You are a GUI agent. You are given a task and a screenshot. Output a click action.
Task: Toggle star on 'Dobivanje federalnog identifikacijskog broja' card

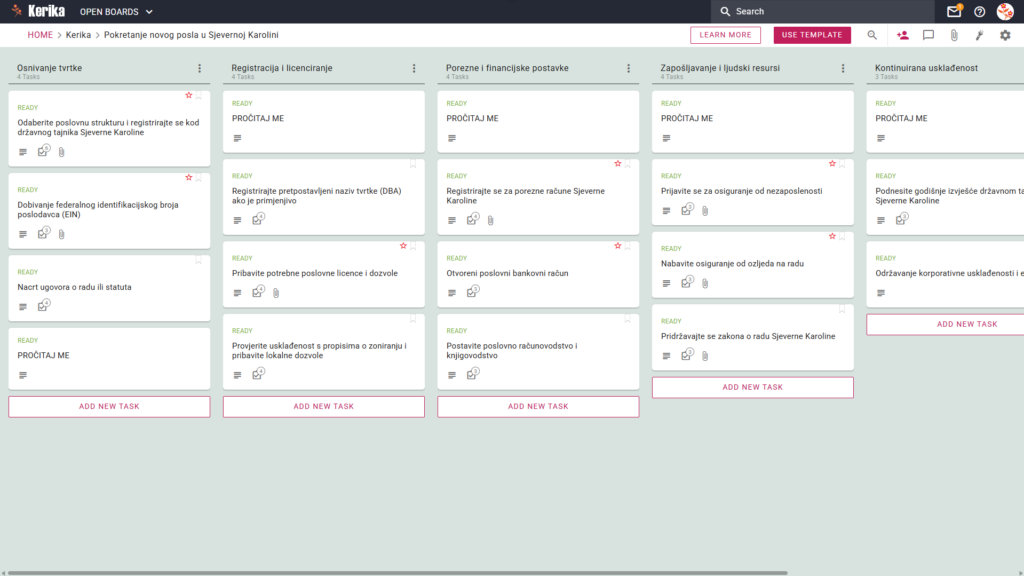pyautogui.click(x=189, y=178)
